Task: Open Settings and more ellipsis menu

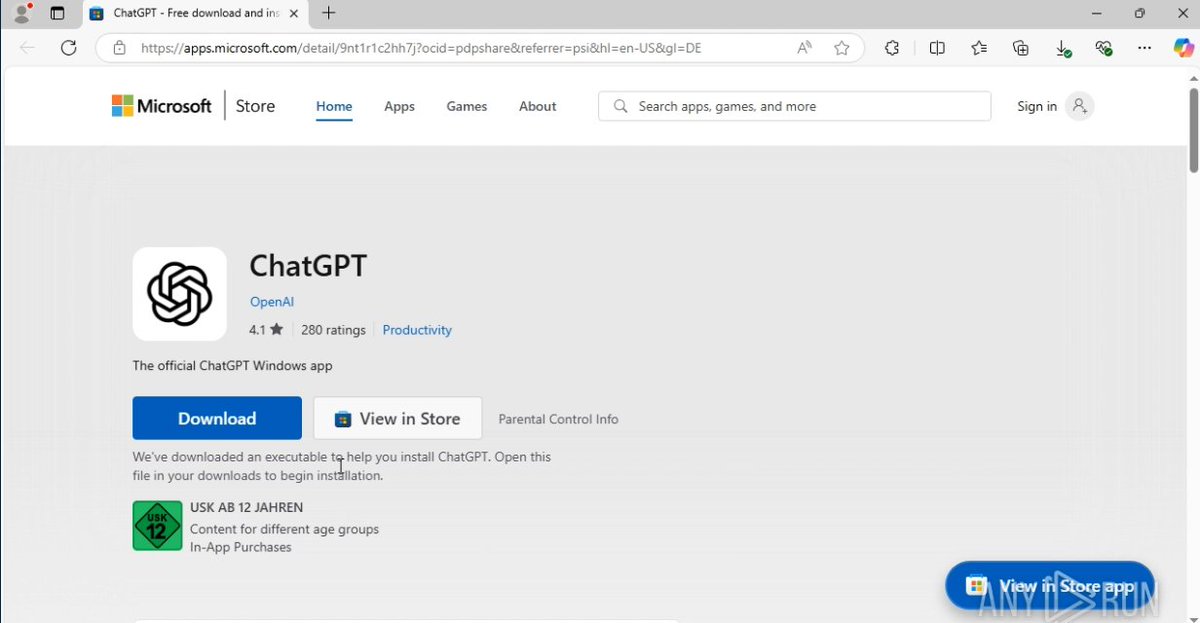Action: (x=1145, y=48)
